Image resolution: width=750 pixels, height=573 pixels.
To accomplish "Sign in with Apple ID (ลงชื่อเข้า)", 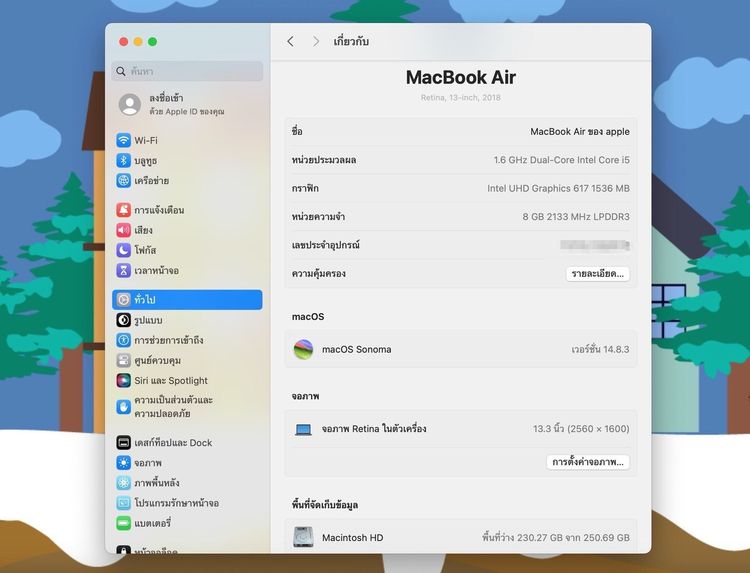I will coord(166,98).
